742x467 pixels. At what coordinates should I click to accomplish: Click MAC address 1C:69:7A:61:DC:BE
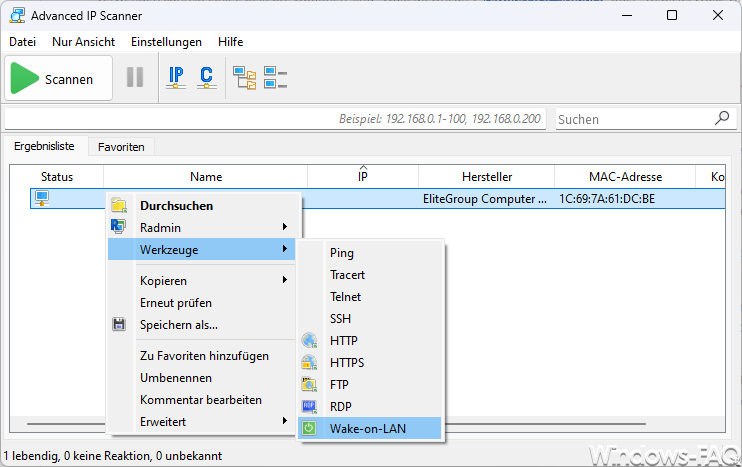[x=607, y=199]
